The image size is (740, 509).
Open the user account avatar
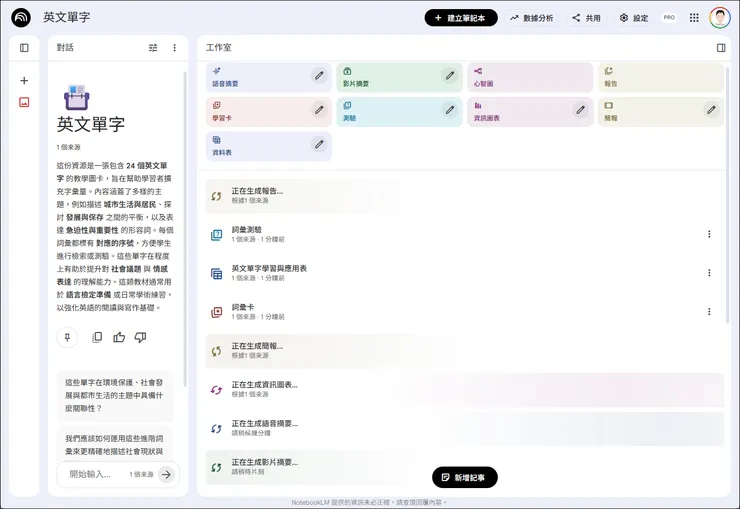tap(720, 18)
